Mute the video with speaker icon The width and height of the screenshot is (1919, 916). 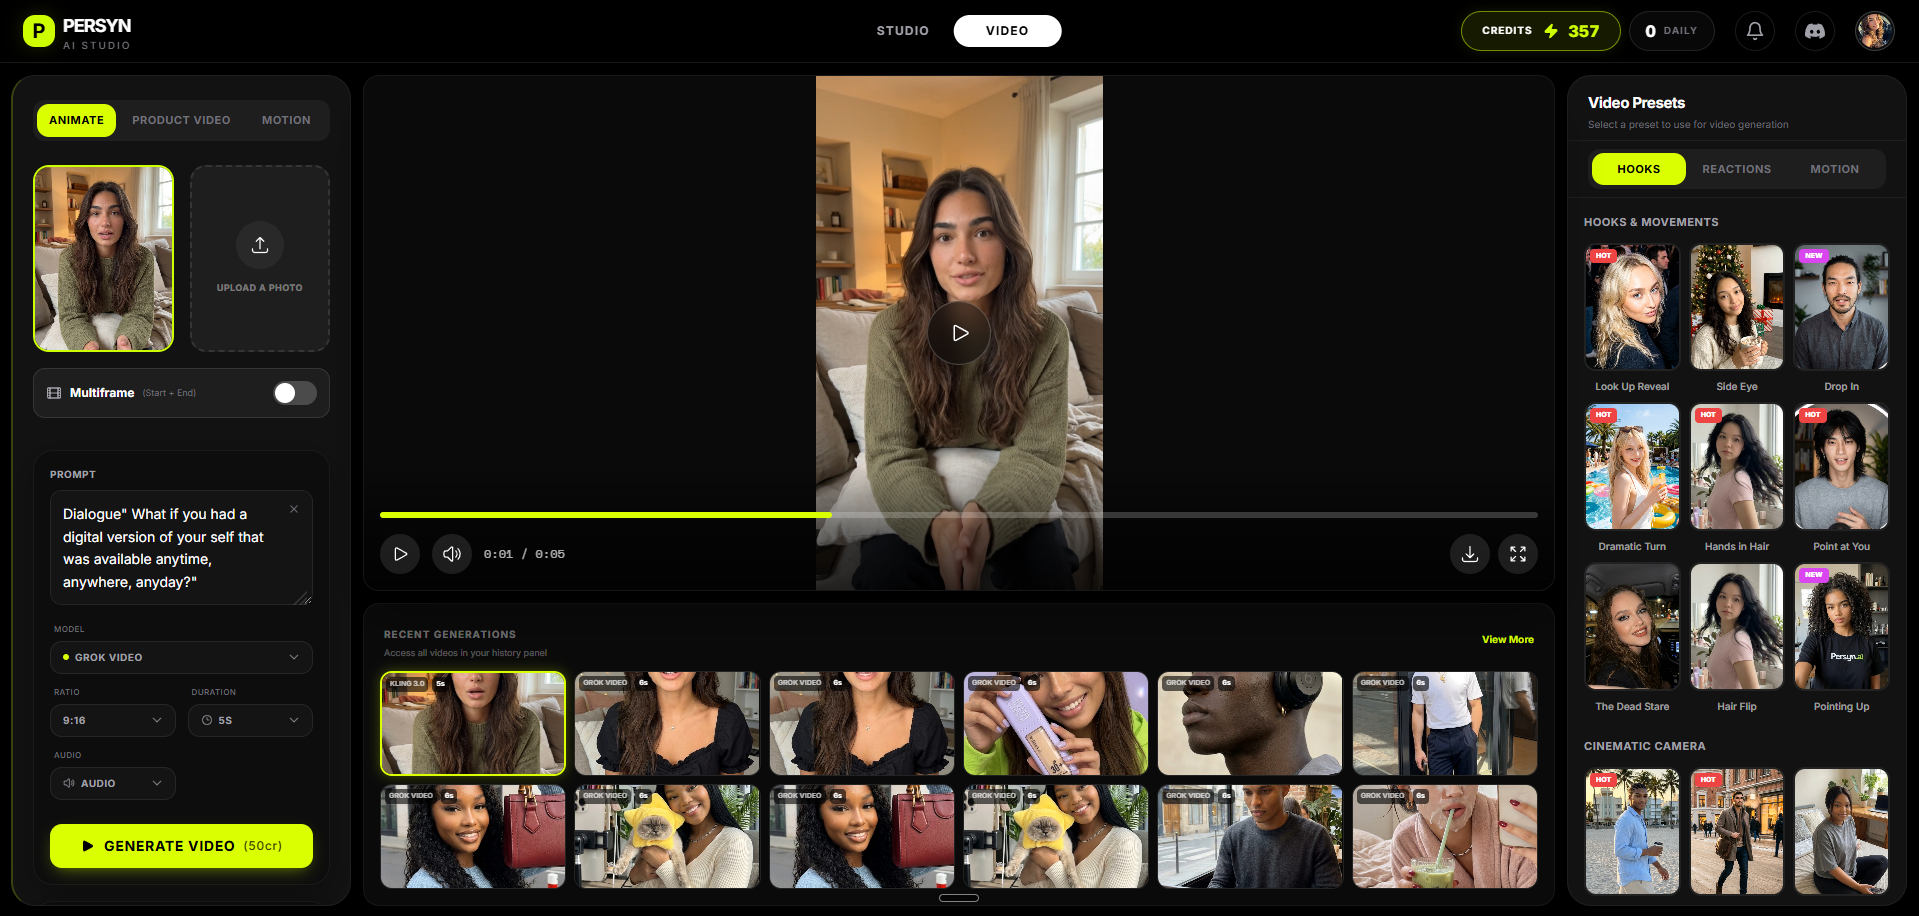[x=452, y=554]
